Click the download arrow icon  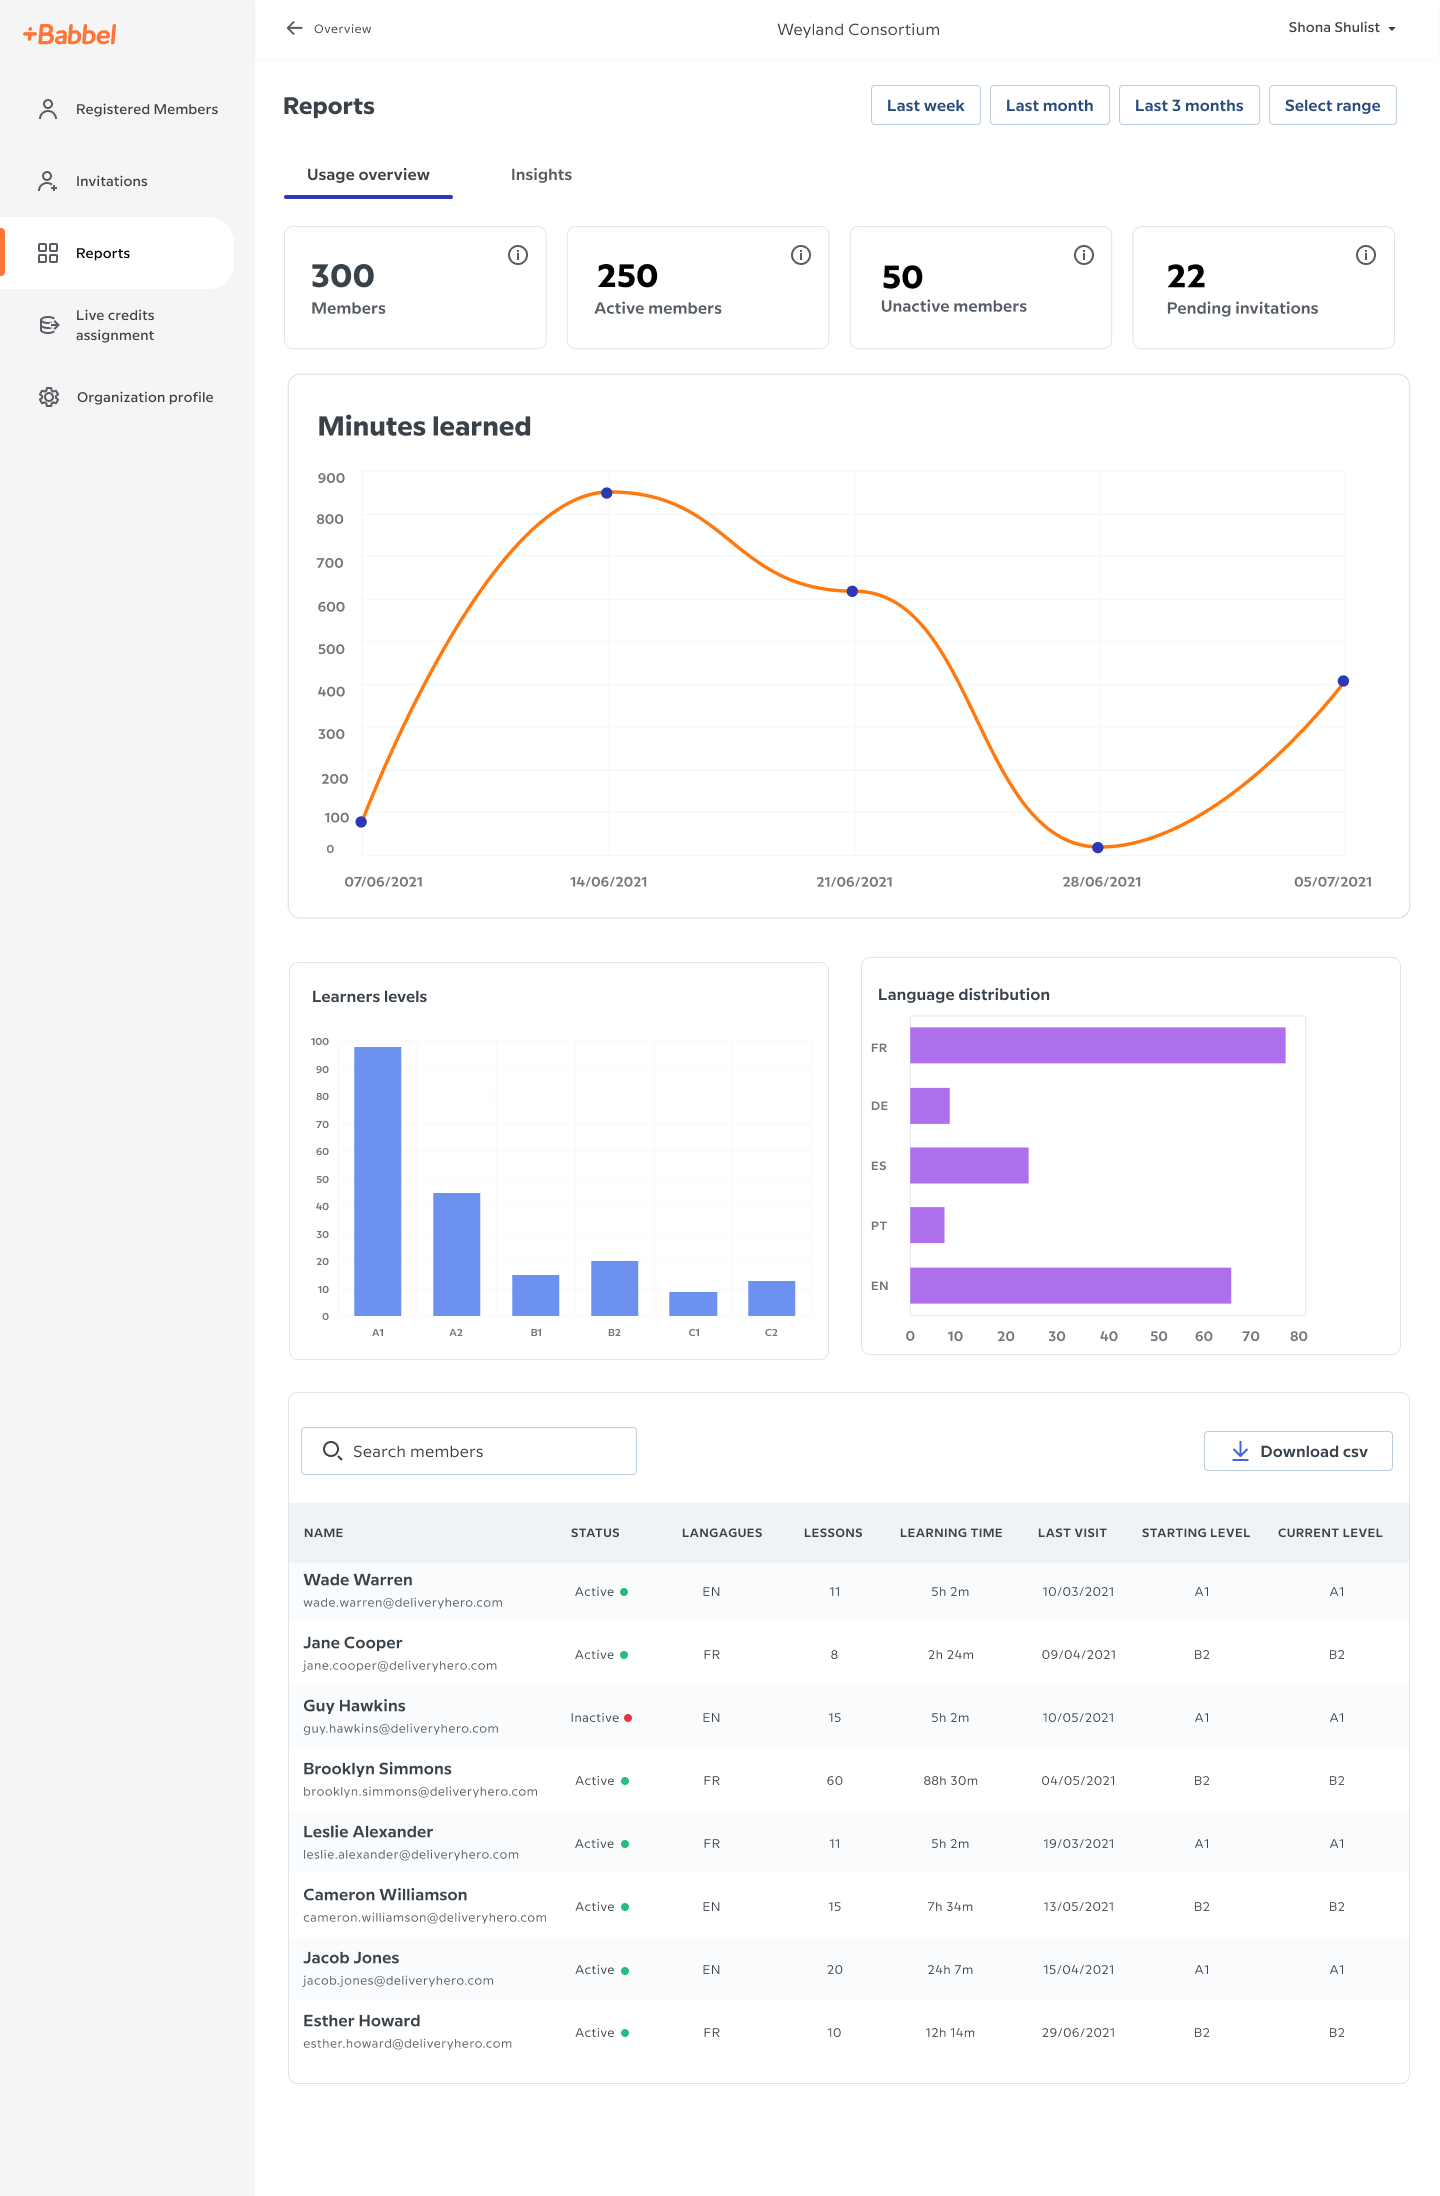(x=1240, y=1451)
